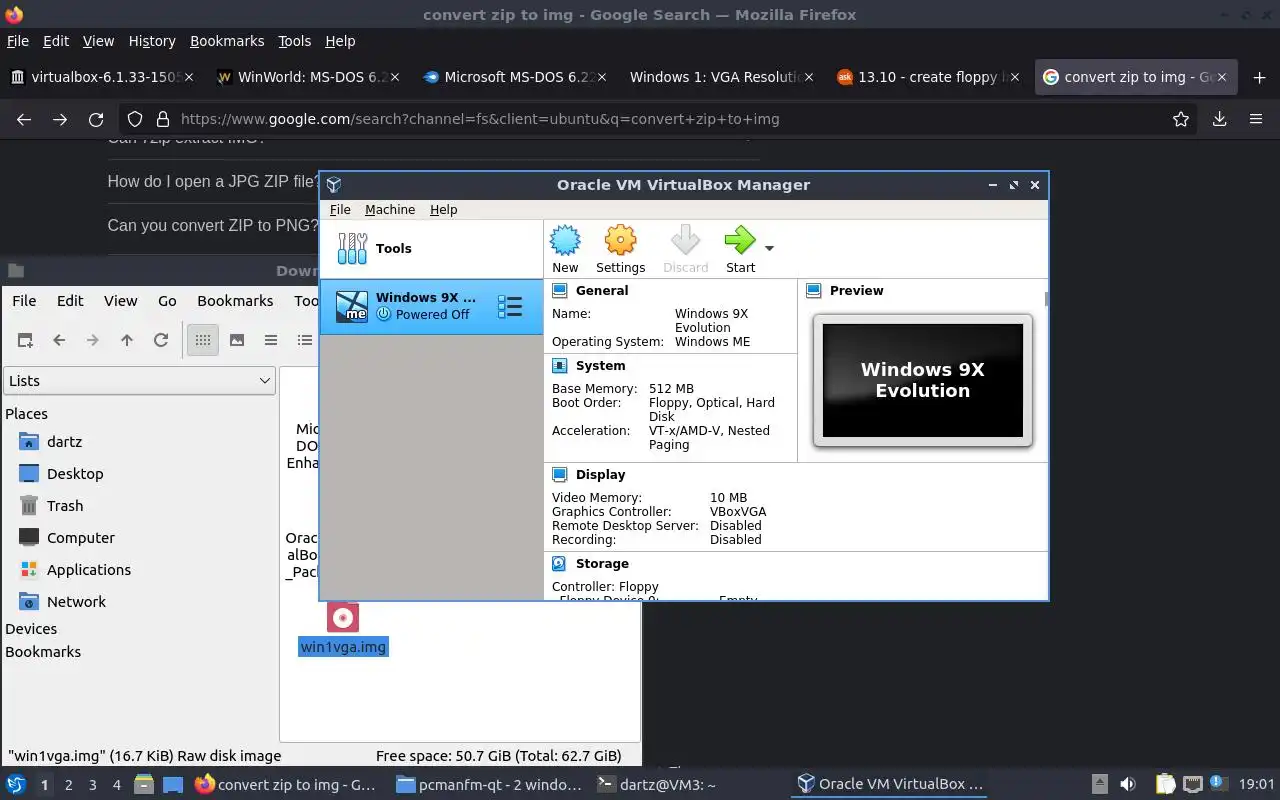
Task: Click the Display section header
Action: click(x=600, y=475)
